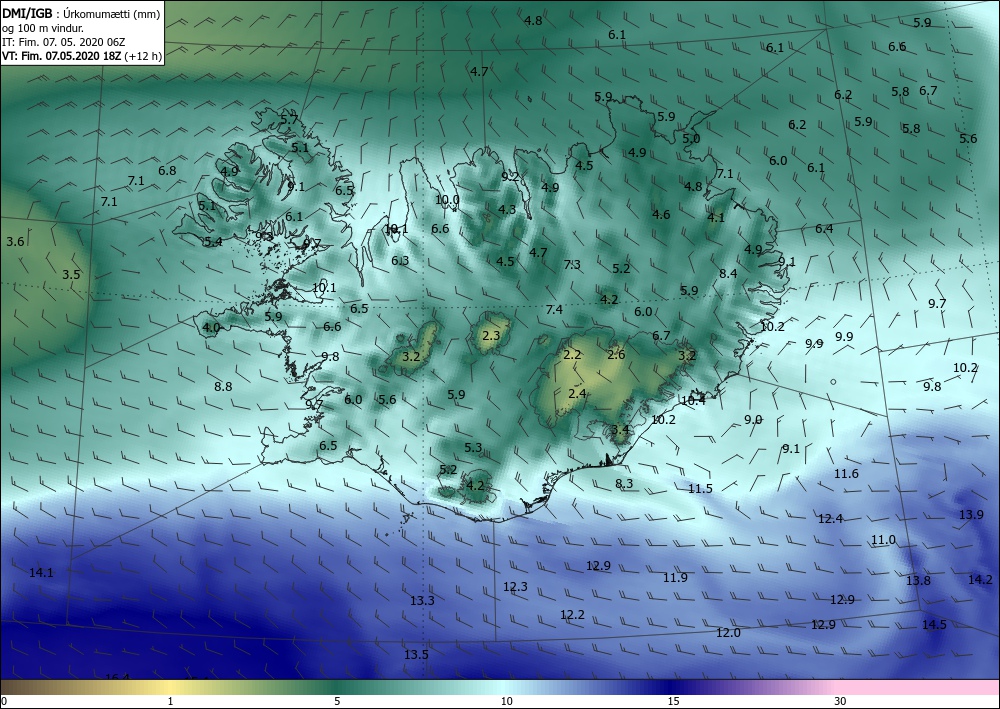This screenshot has height=709, width=1000.
Task: Click the 12.2 value on the map
Action: (573, 615)
